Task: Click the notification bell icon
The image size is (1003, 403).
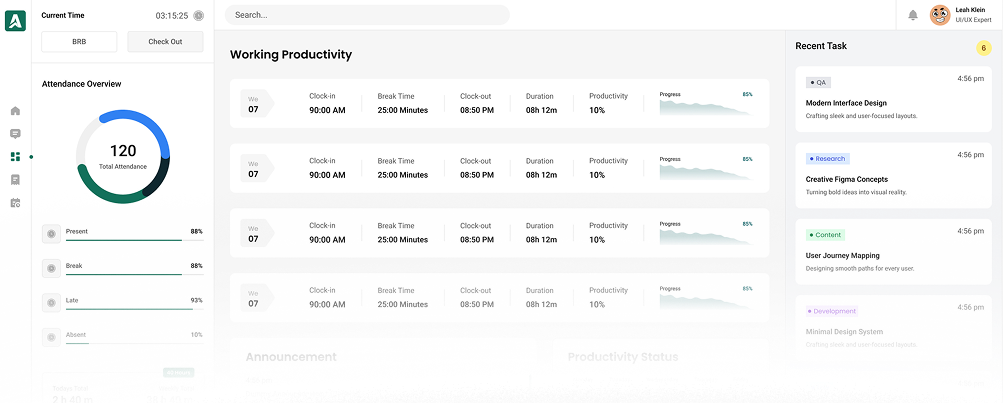Action: click(912, 15)
